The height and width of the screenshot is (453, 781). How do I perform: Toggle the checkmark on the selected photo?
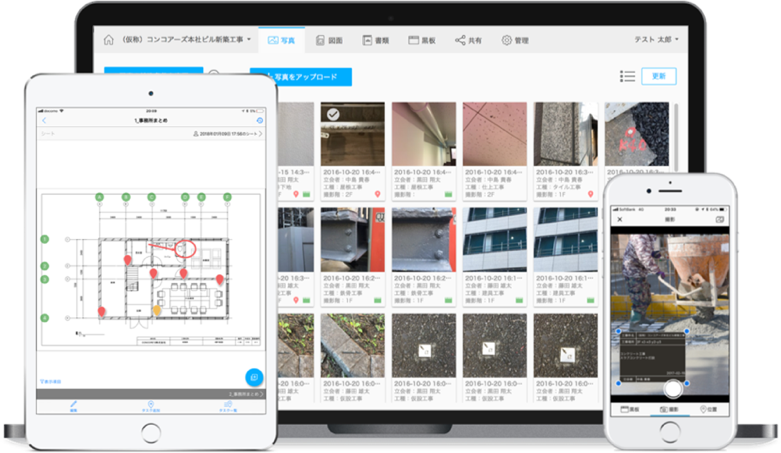point(333,115)
